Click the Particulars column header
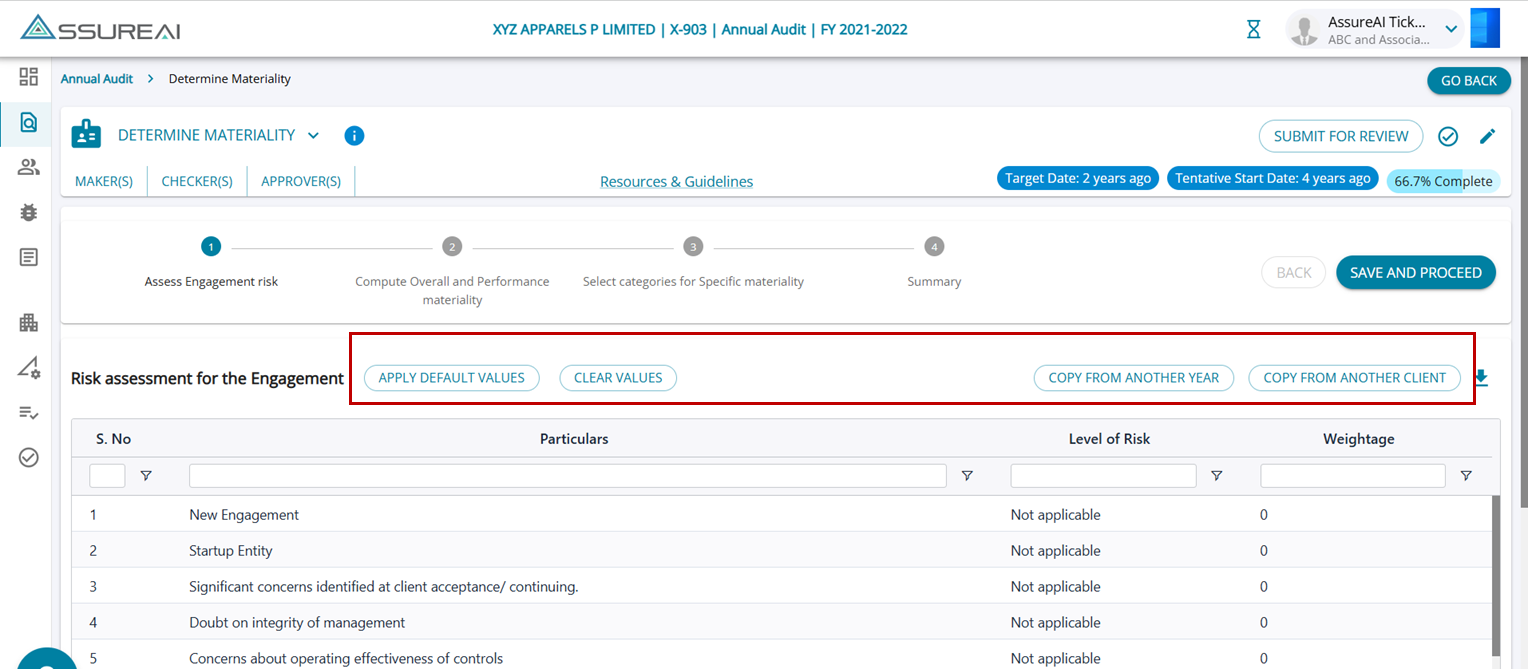The width and height of the screenshot is (1528, 669). pyautogui.click(x=574, y=439)
